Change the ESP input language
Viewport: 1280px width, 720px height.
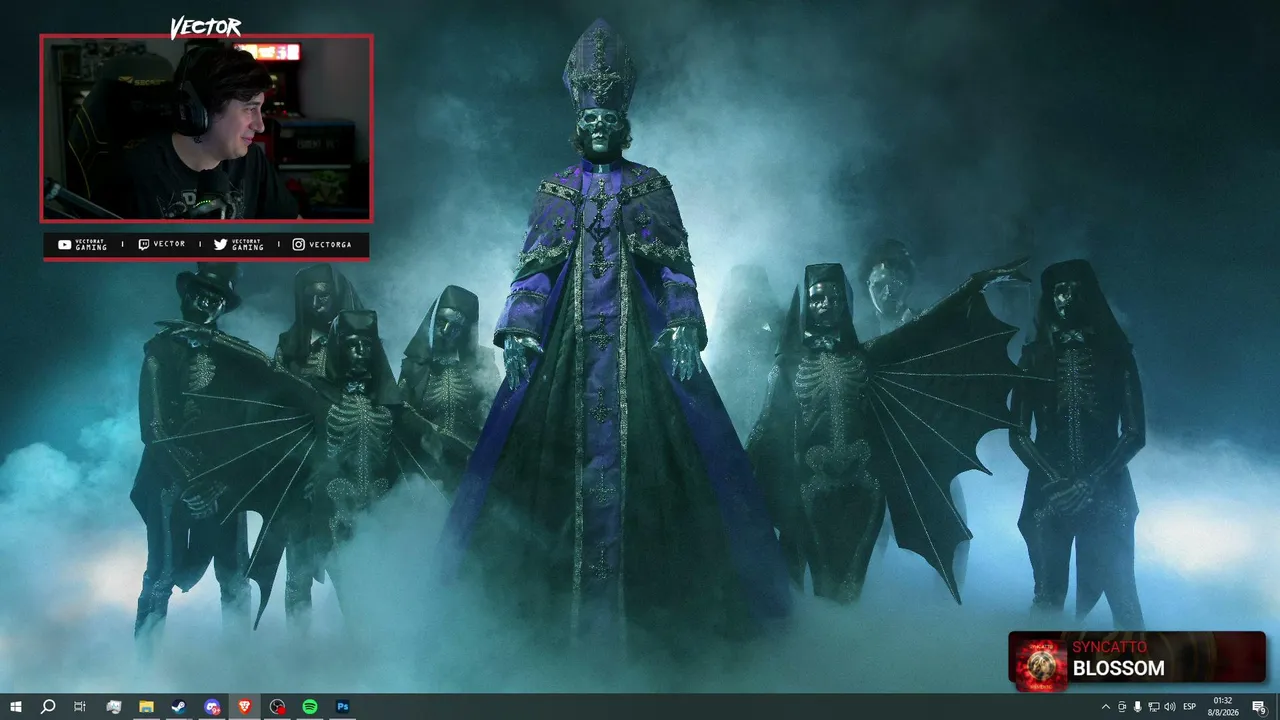point(1190,707)
